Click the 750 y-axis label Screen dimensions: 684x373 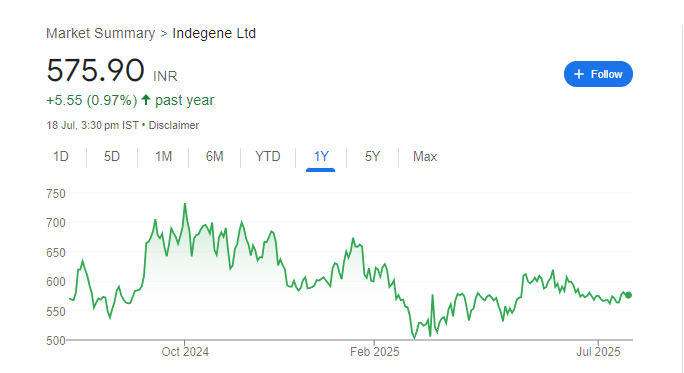56,194
